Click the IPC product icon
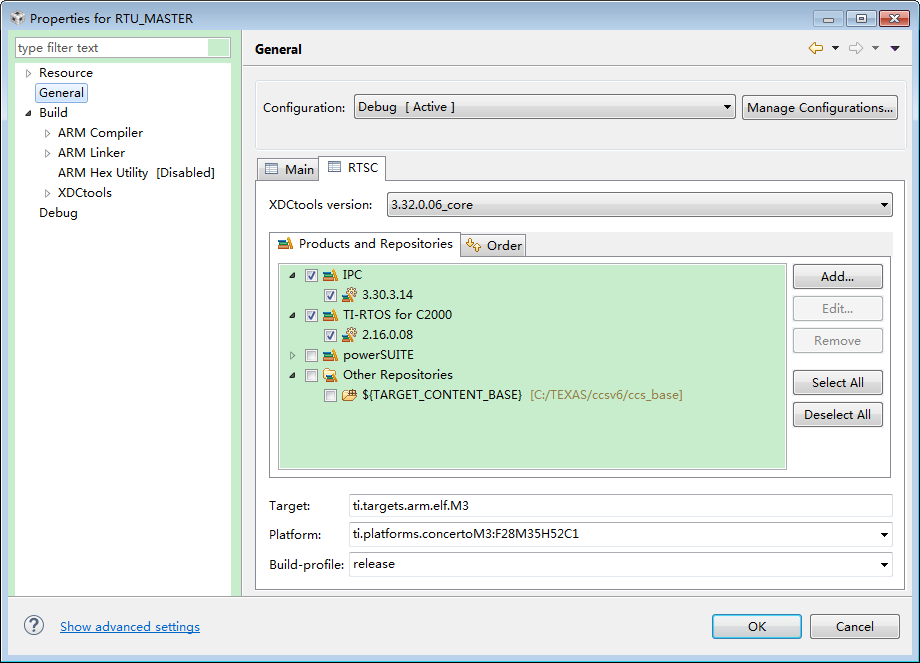 coord(330,275)
